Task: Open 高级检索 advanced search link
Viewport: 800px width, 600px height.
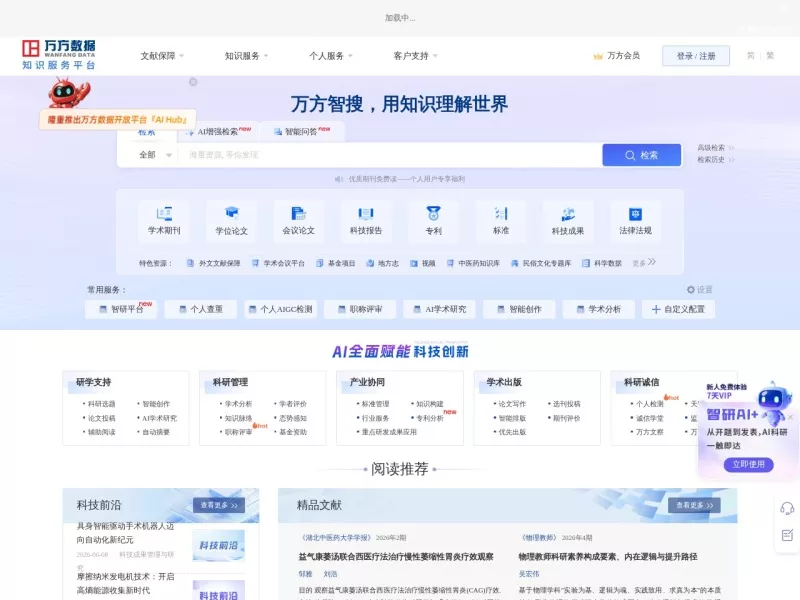Action: point(716,147)
